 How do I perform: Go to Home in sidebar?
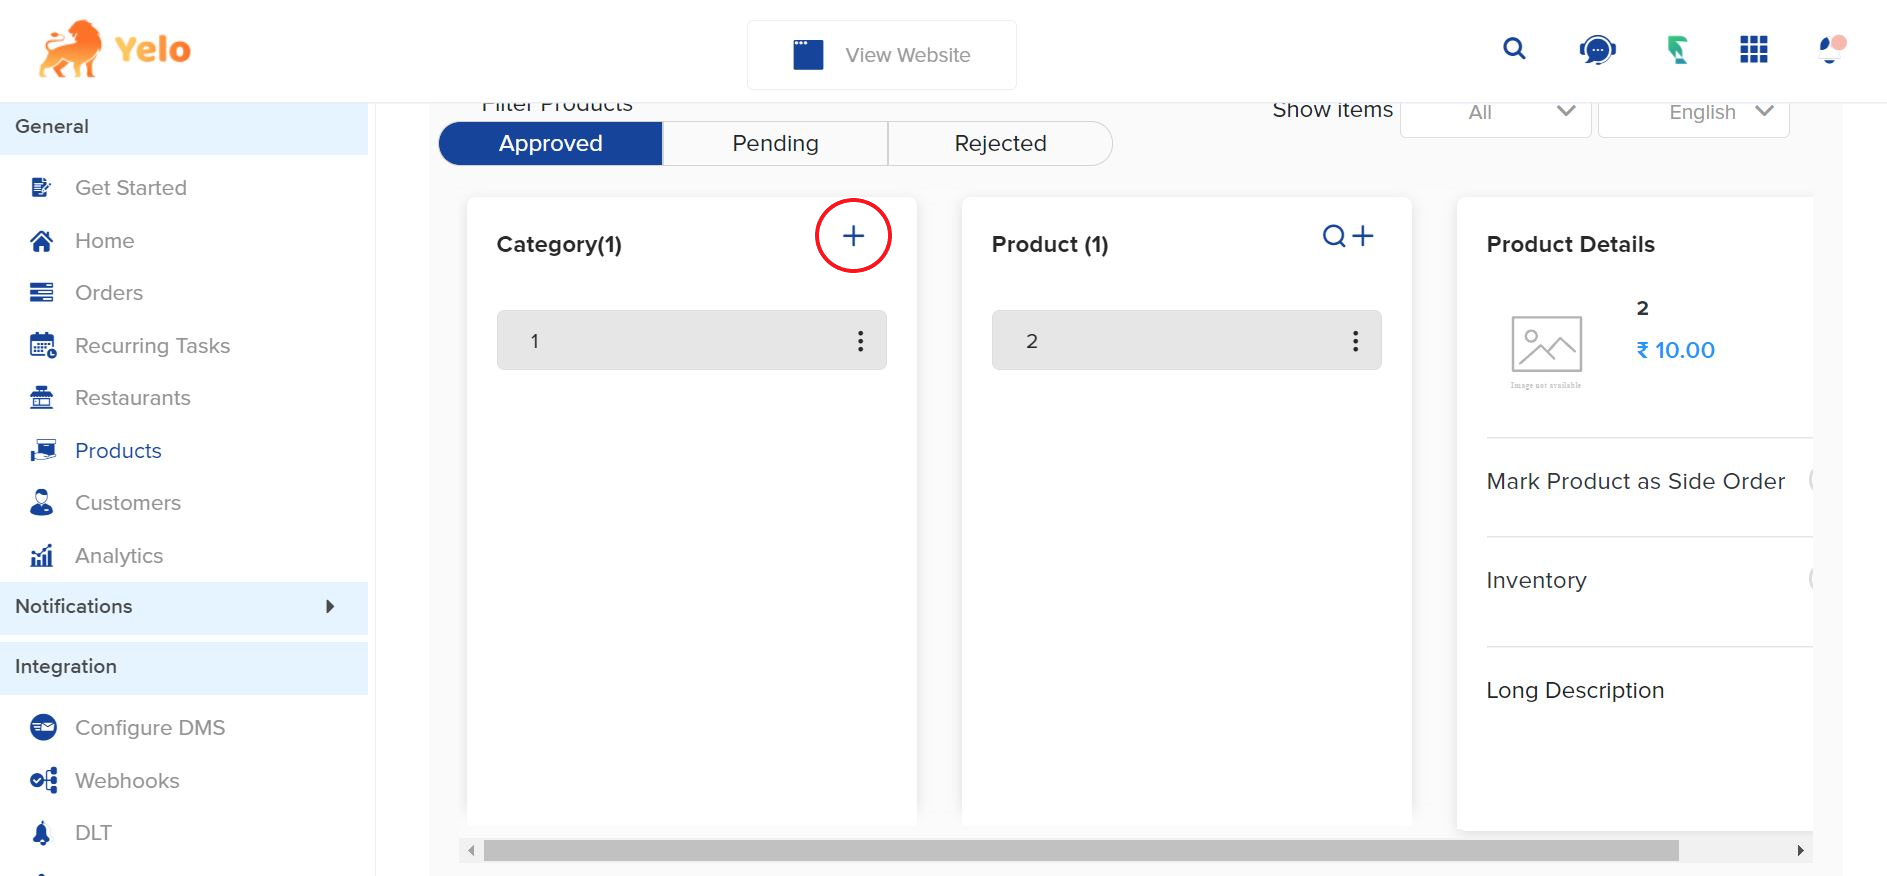[x=104, y=240]
